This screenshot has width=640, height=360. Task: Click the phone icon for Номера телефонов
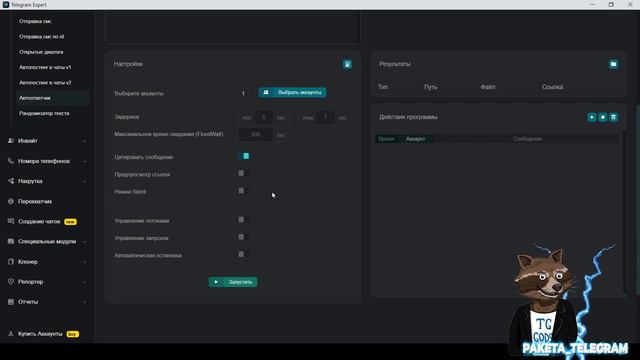[11, 161]
